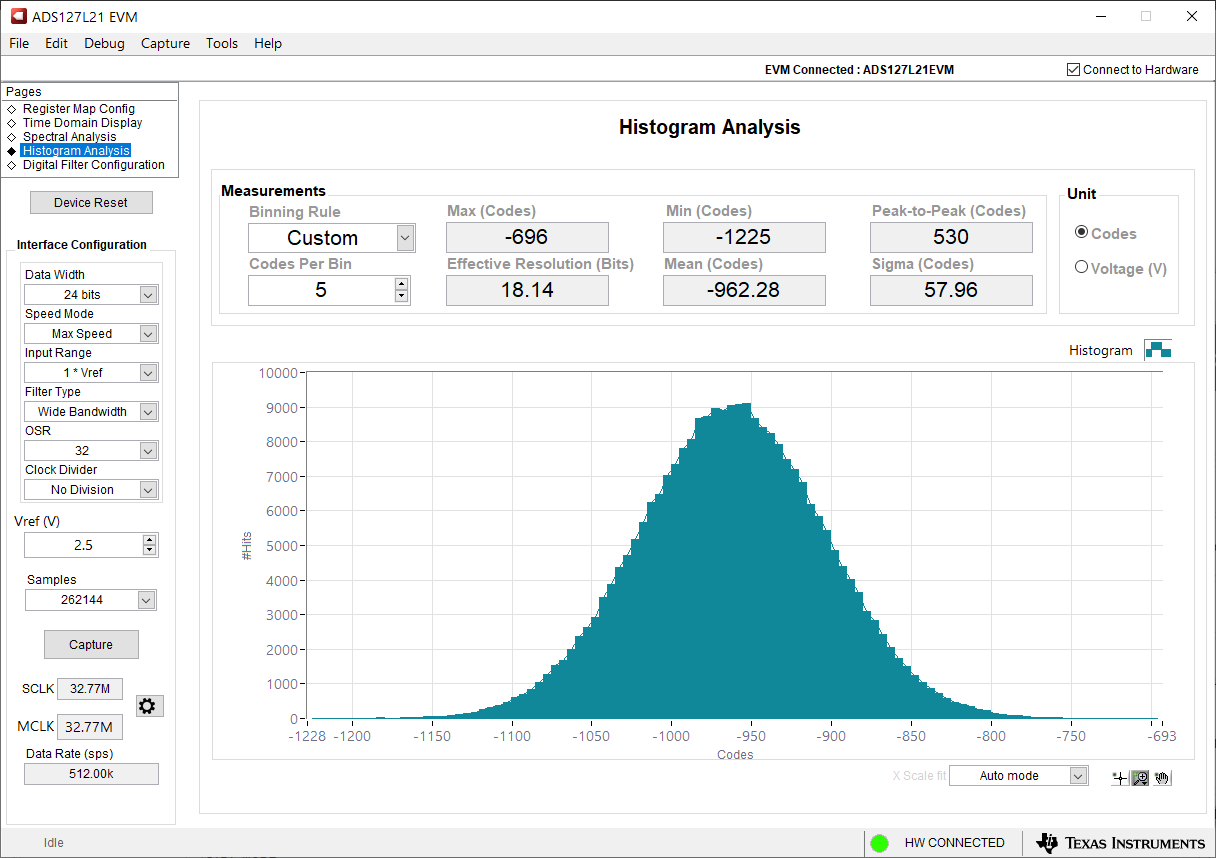Go to Spectral Analysis page

69,137
